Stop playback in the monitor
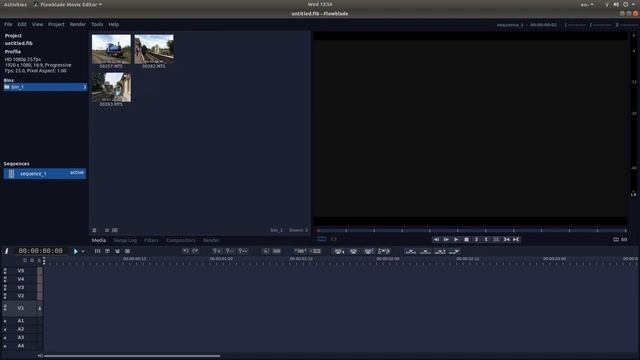640x360 pixels. pos(466,240)
